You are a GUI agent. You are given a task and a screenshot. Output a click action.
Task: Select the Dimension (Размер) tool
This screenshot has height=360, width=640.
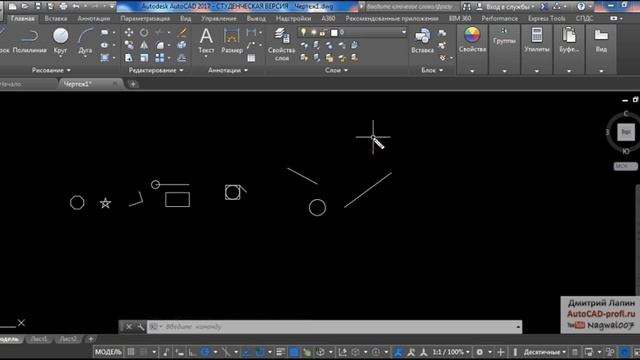click(231, 41)
